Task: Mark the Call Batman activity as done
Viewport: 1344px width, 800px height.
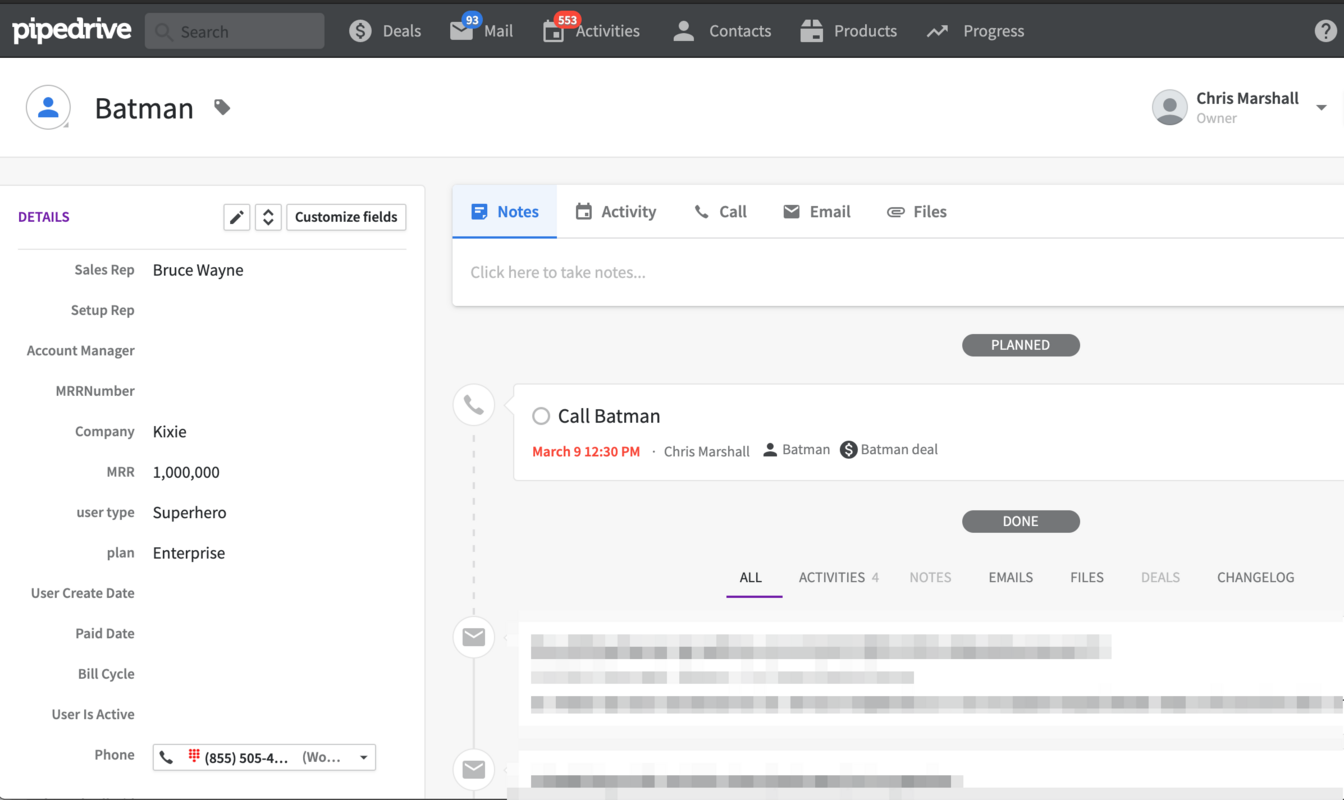Action: [541, 416]
